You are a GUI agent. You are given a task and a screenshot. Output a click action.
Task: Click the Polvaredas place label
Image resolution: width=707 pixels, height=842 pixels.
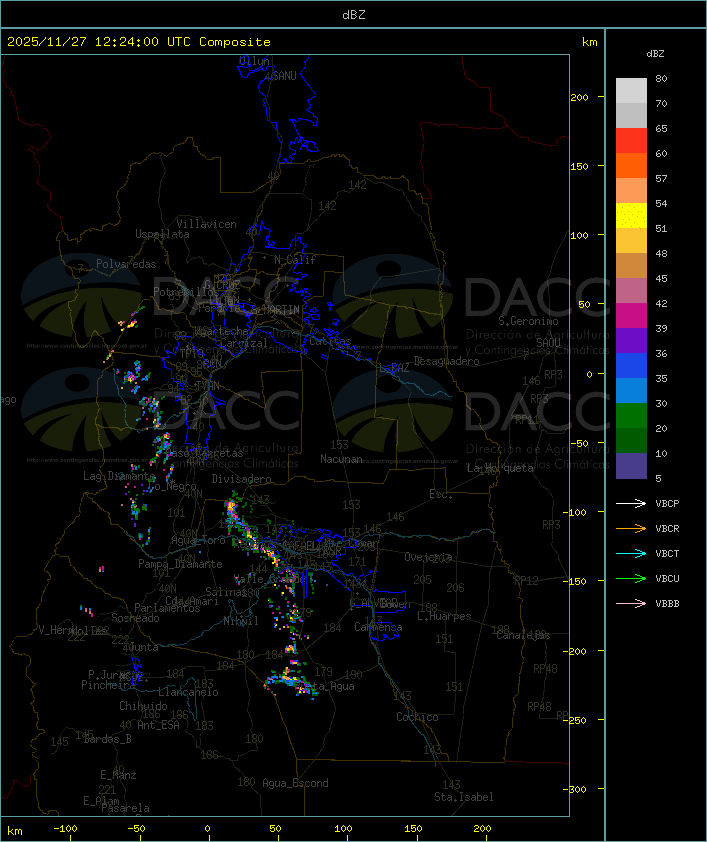pos(126,264)
